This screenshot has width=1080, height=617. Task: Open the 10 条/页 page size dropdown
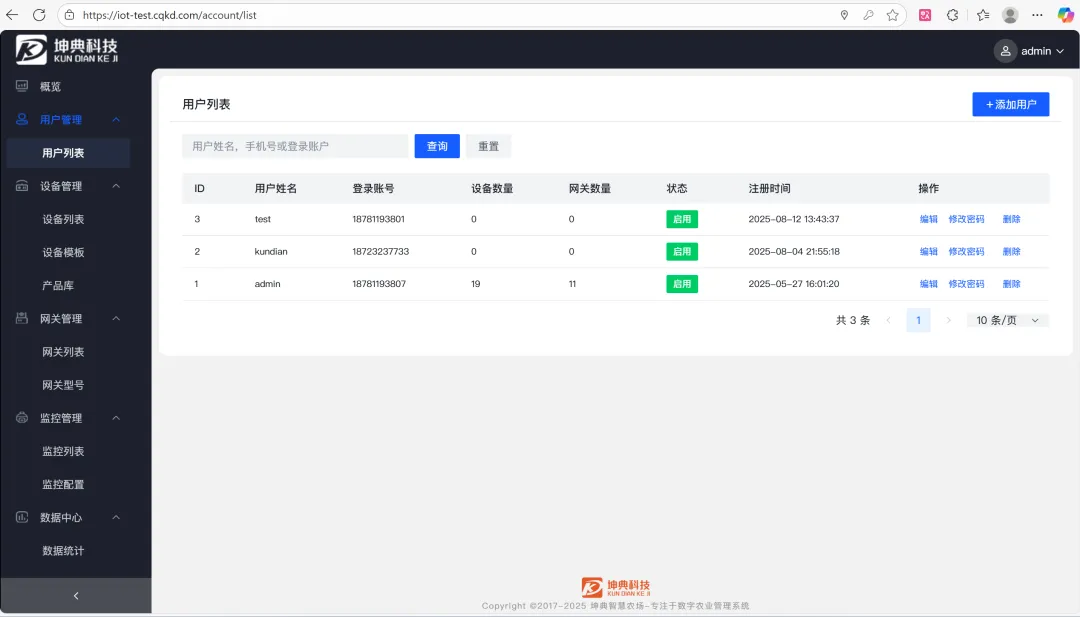coord(1008,320)
